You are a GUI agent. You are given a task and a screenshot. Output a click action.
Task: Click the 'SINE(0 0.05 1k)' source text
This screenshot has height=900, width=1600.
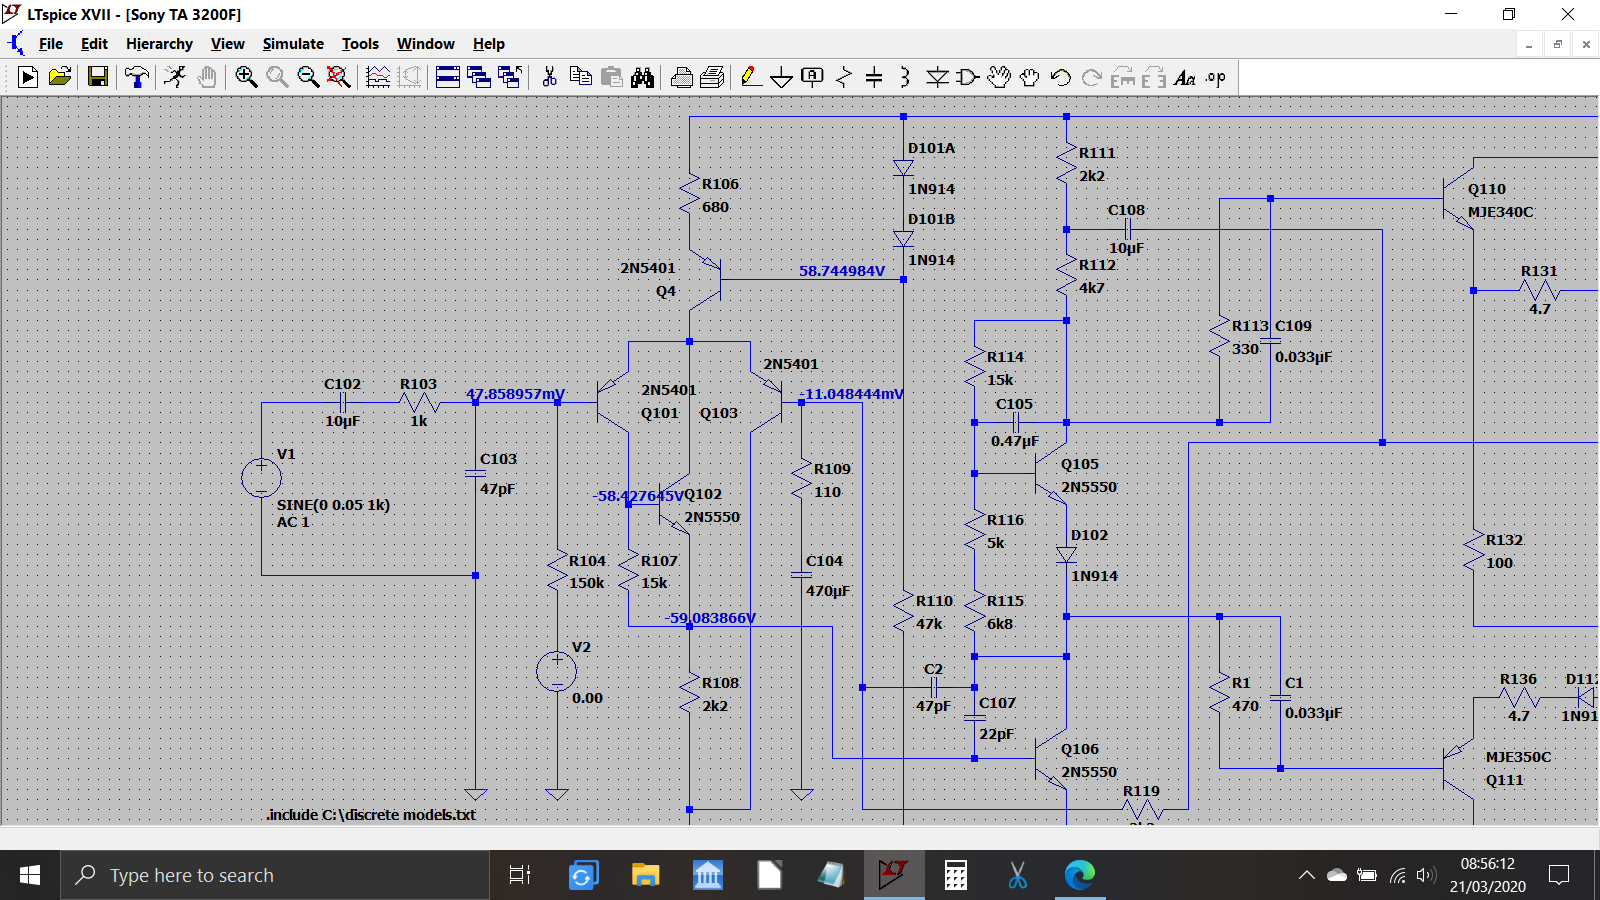pyautogui.click(x=333, y=505)
